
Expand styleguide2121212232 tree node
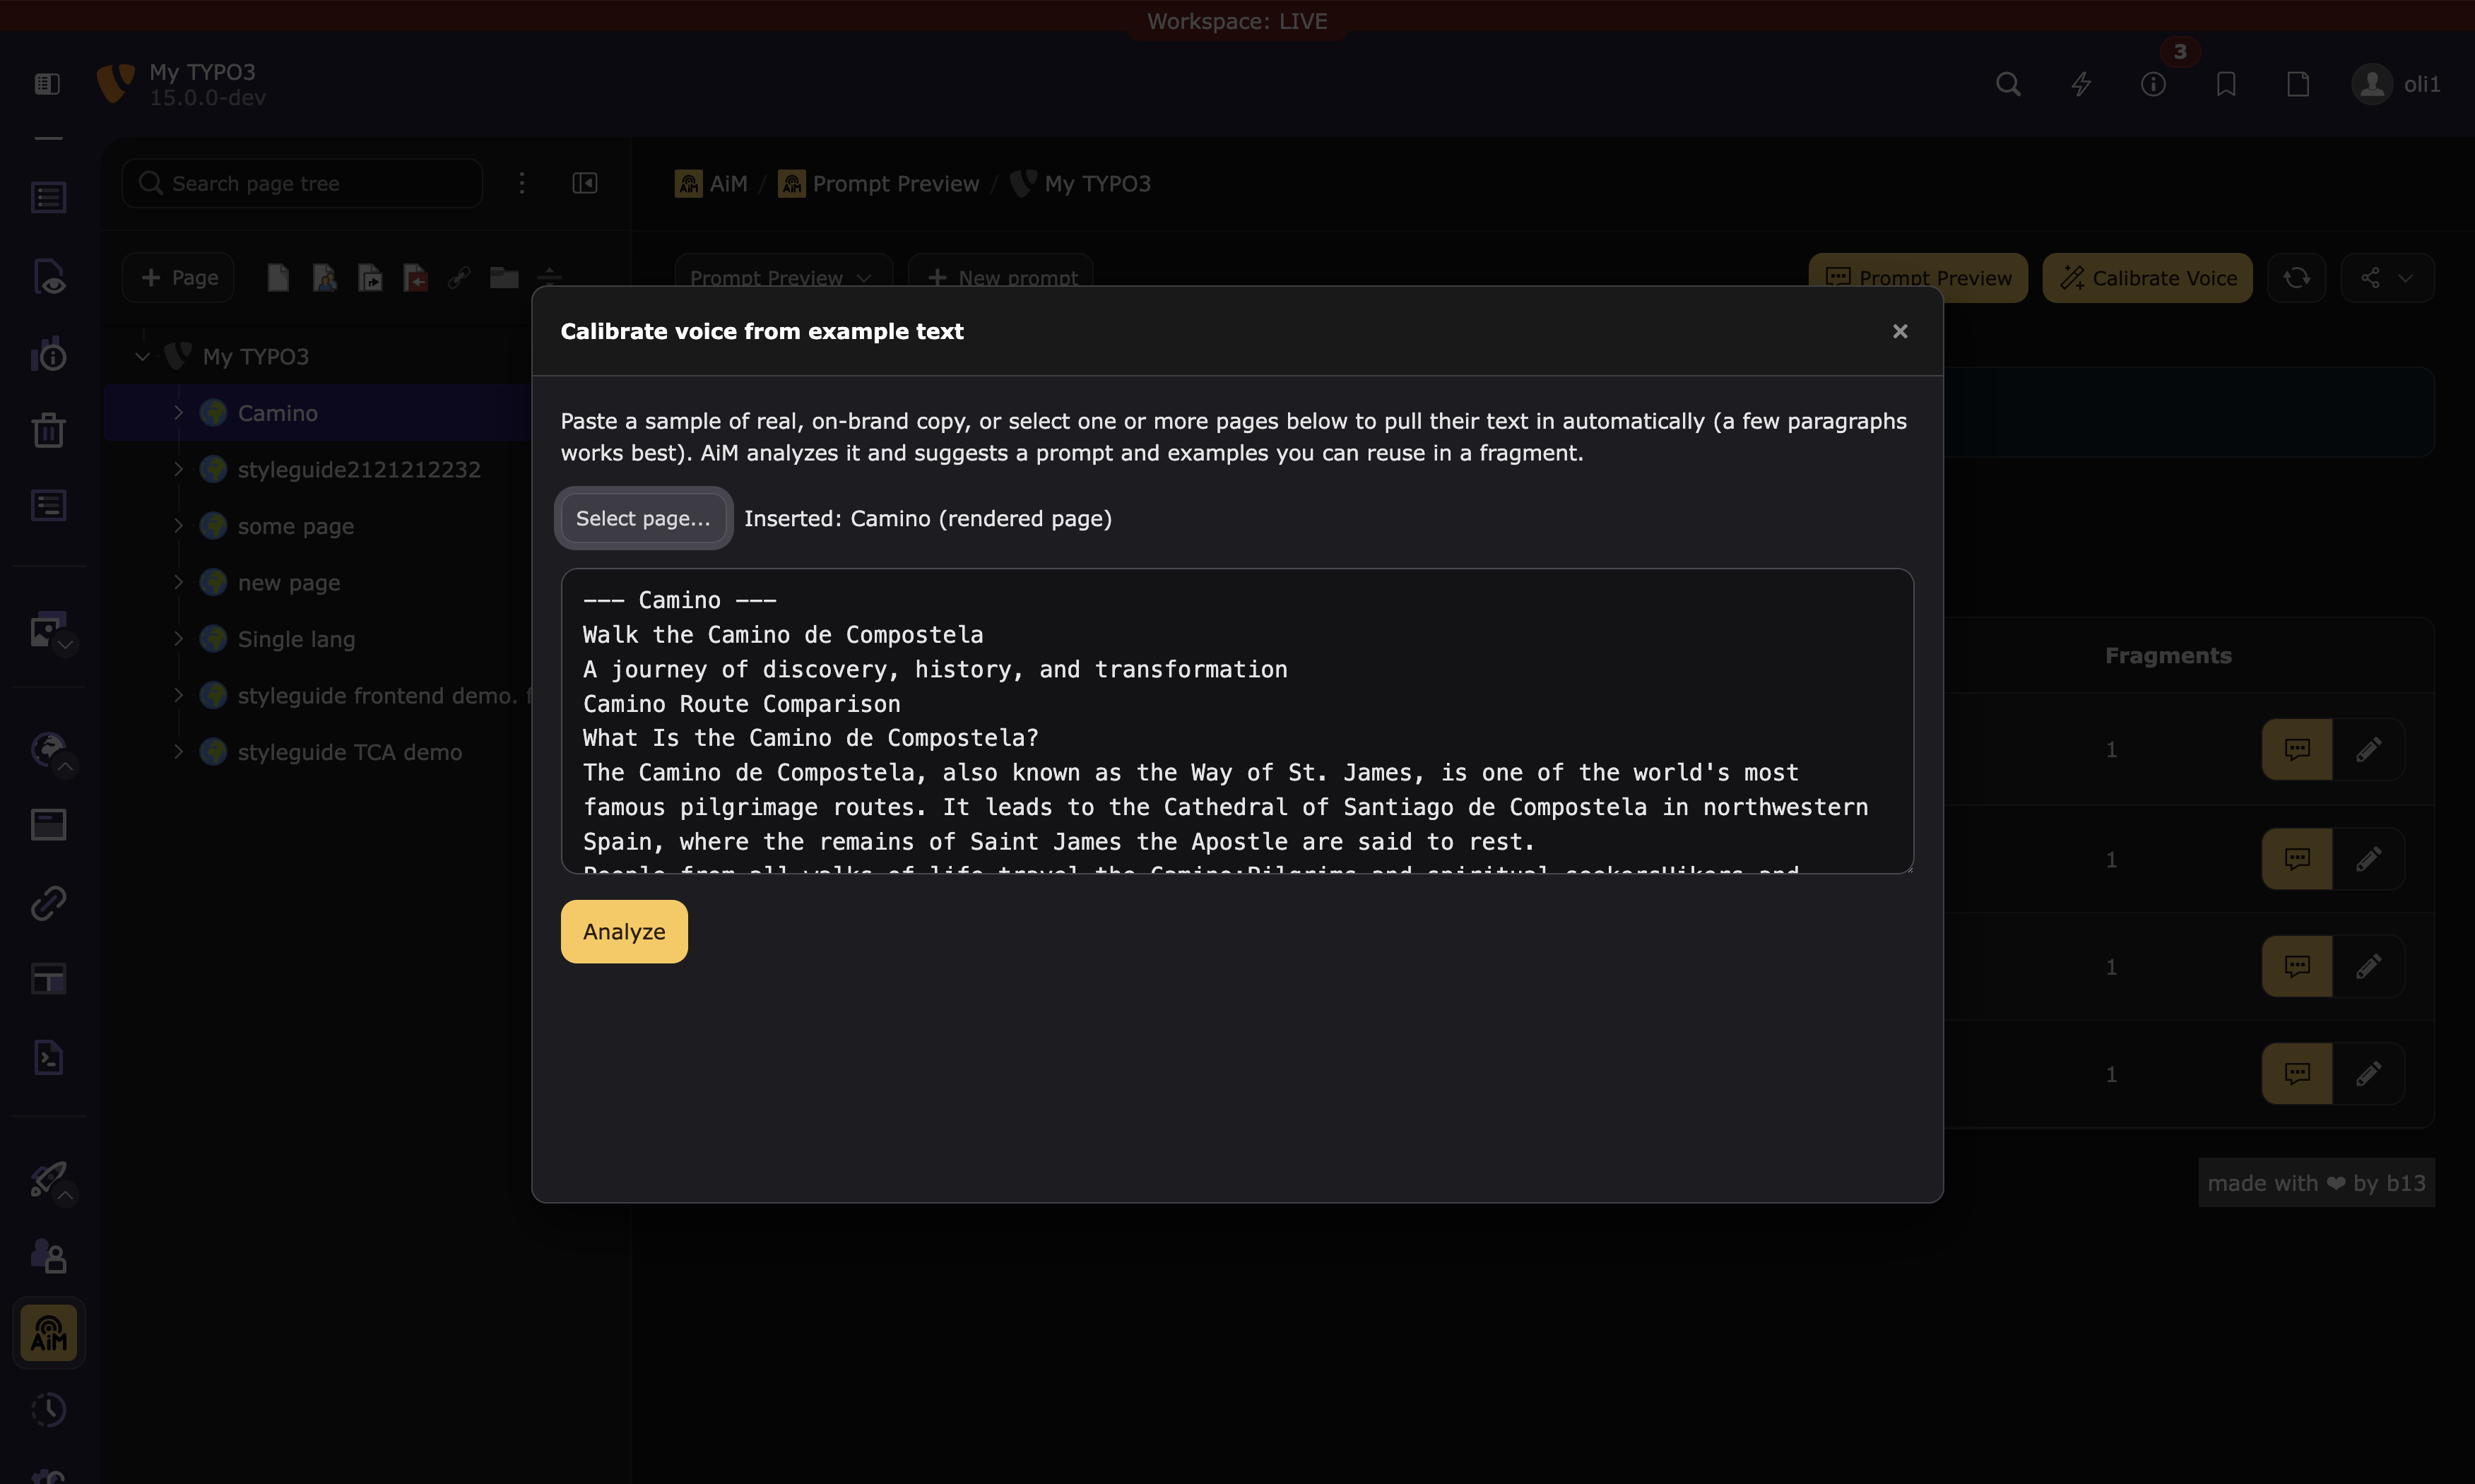click(178, 469)
